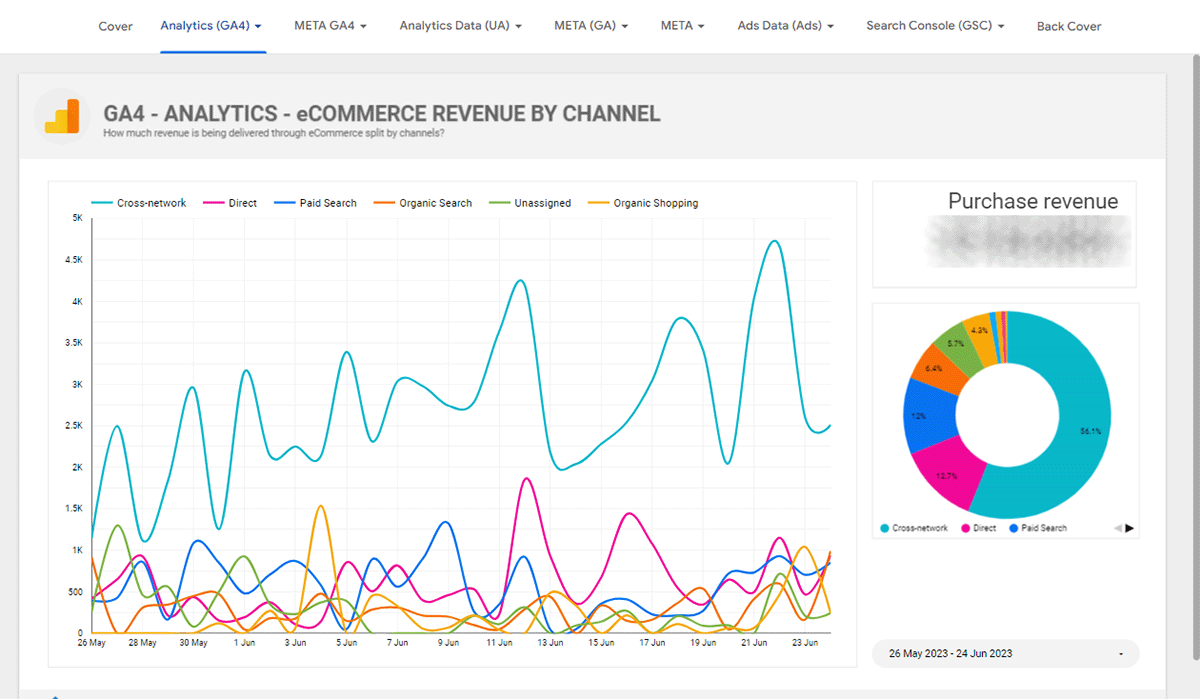
Task: Click the blurred Purchase revenue value
Action: (x=1028, y=241)
